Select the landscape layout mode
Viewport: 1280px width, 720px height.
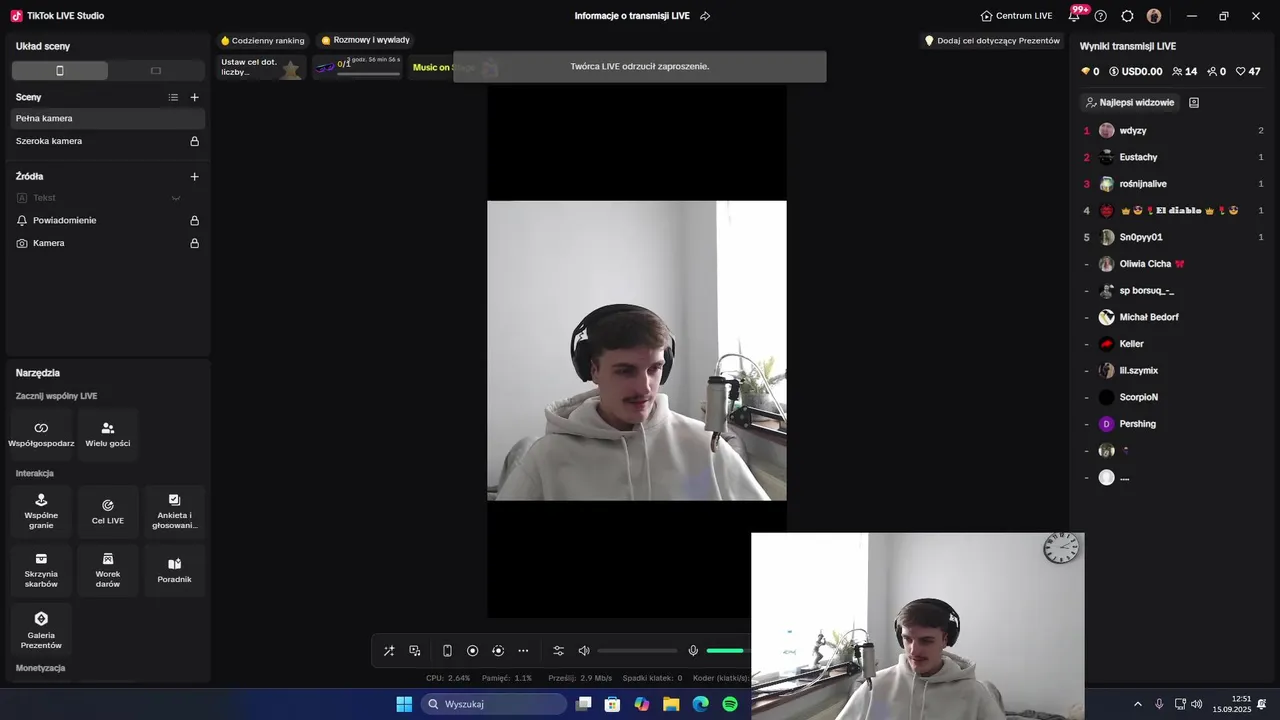point(156,71)
